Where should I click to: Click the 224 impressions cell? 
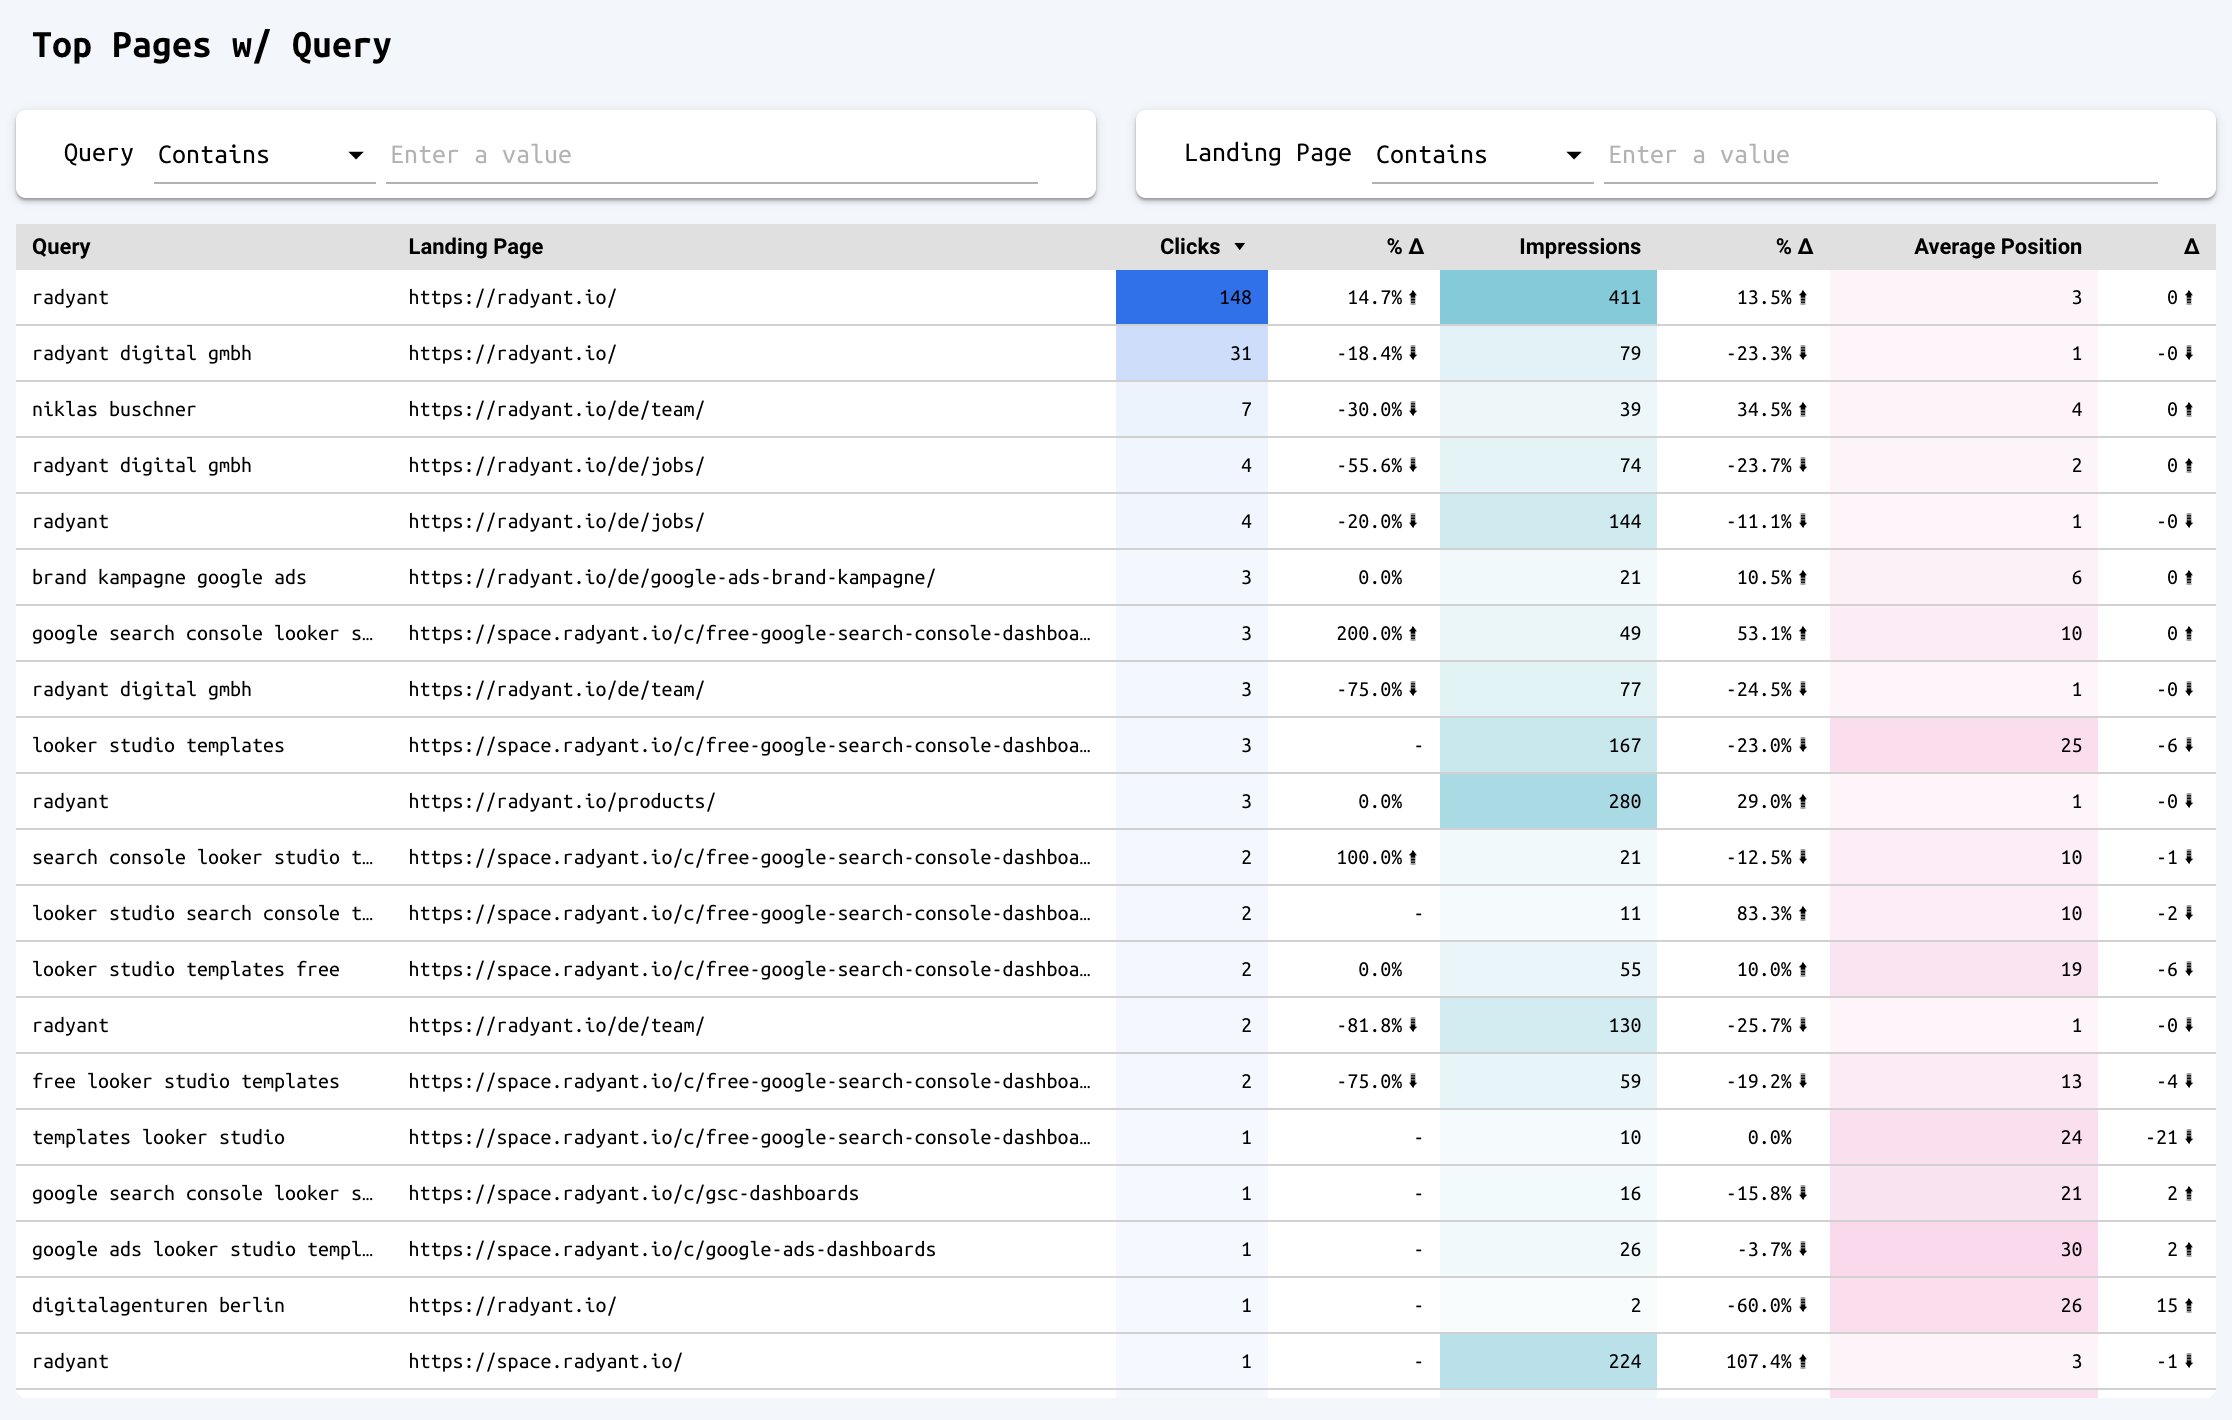point(1548,1361)
